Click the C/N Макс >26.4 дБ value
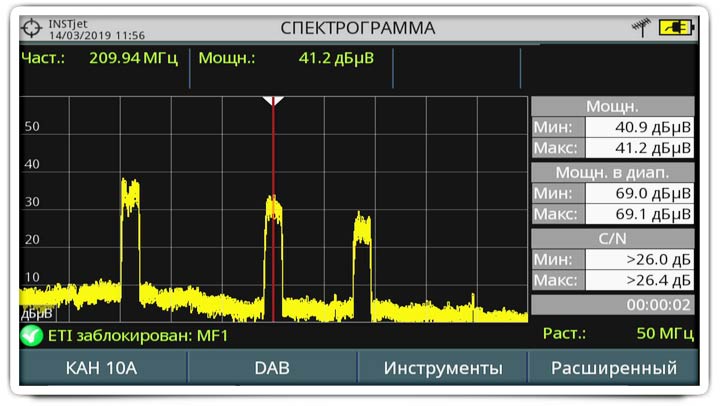 pyautogui.click(x=639, y=280)
